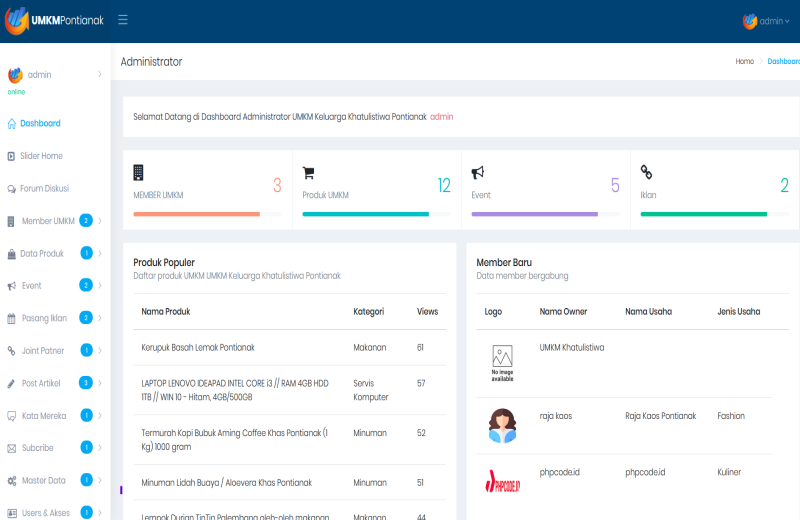Click the Kata Mereka speech icon
This screenshot has width=800, height=520.
click(11, 416)
